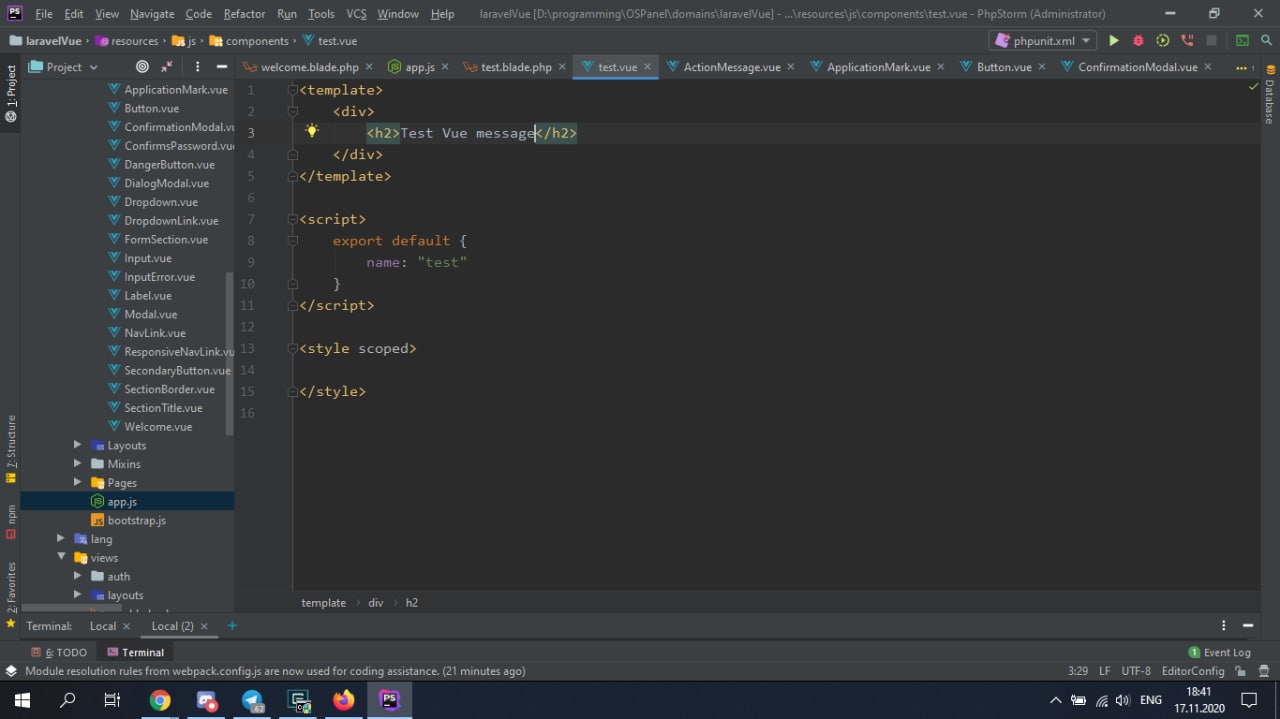Image resolution: width=1280 pixels, height=719 pixels.
Task: Toggle the Terminal tool window button
Action: pos(135,652)
